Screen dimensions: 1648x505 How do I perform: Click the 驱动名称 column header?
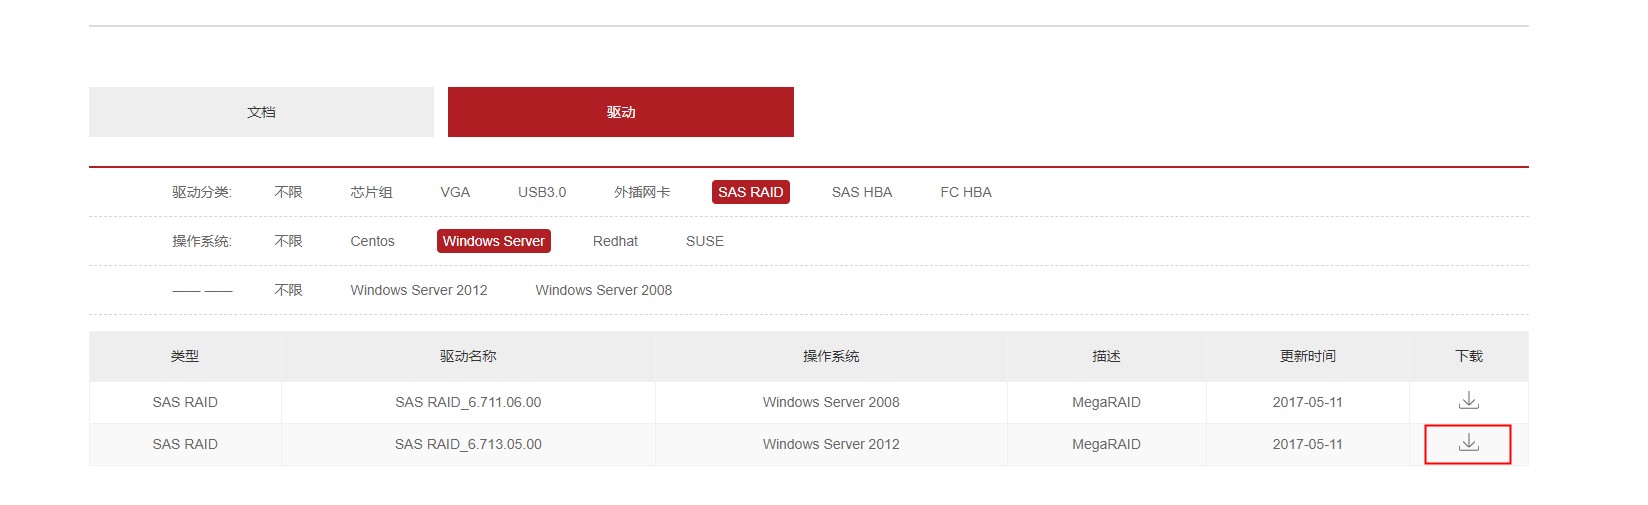pyautogui.click(x=468, y=356)
